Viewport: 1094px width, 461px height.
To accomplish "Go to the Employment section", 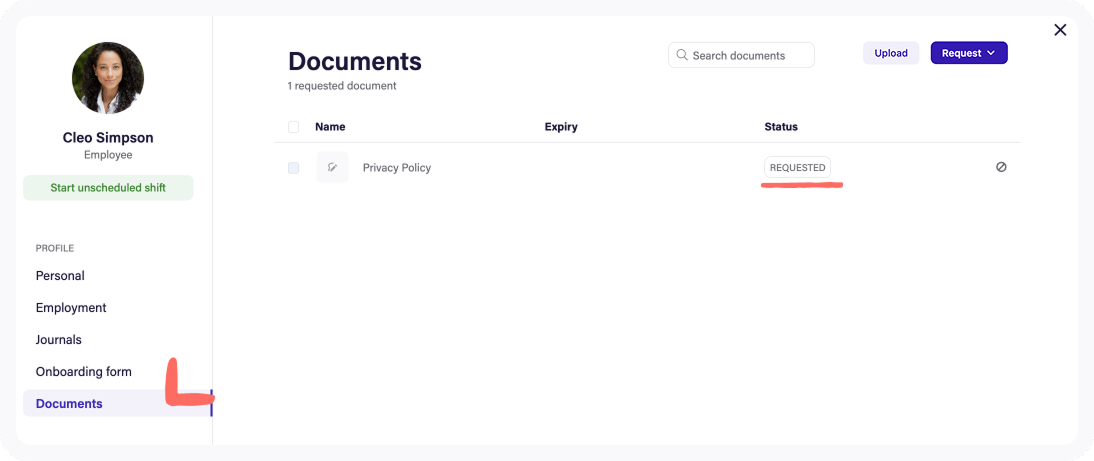I will click(x=71, y=308).
